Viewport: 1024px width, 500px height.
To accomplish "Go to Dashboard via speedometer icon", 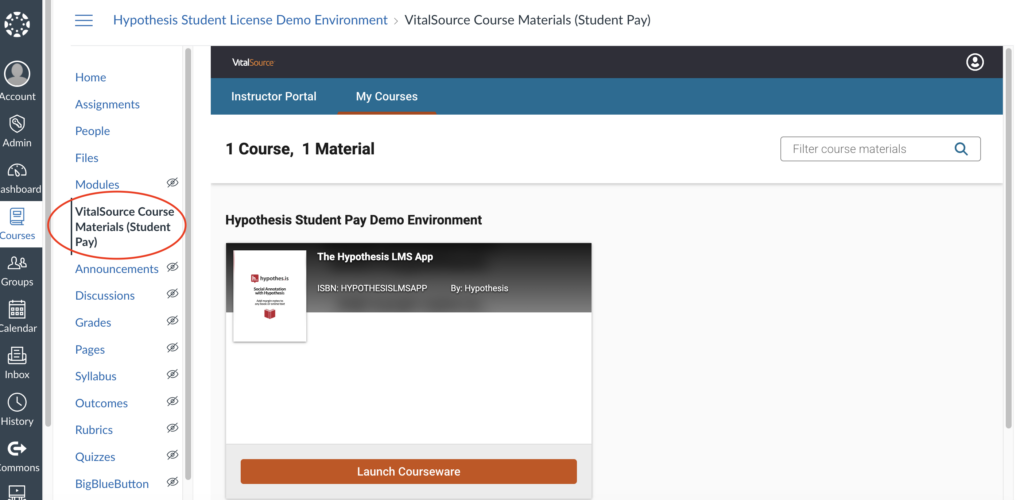I will [x=17, y=170].
